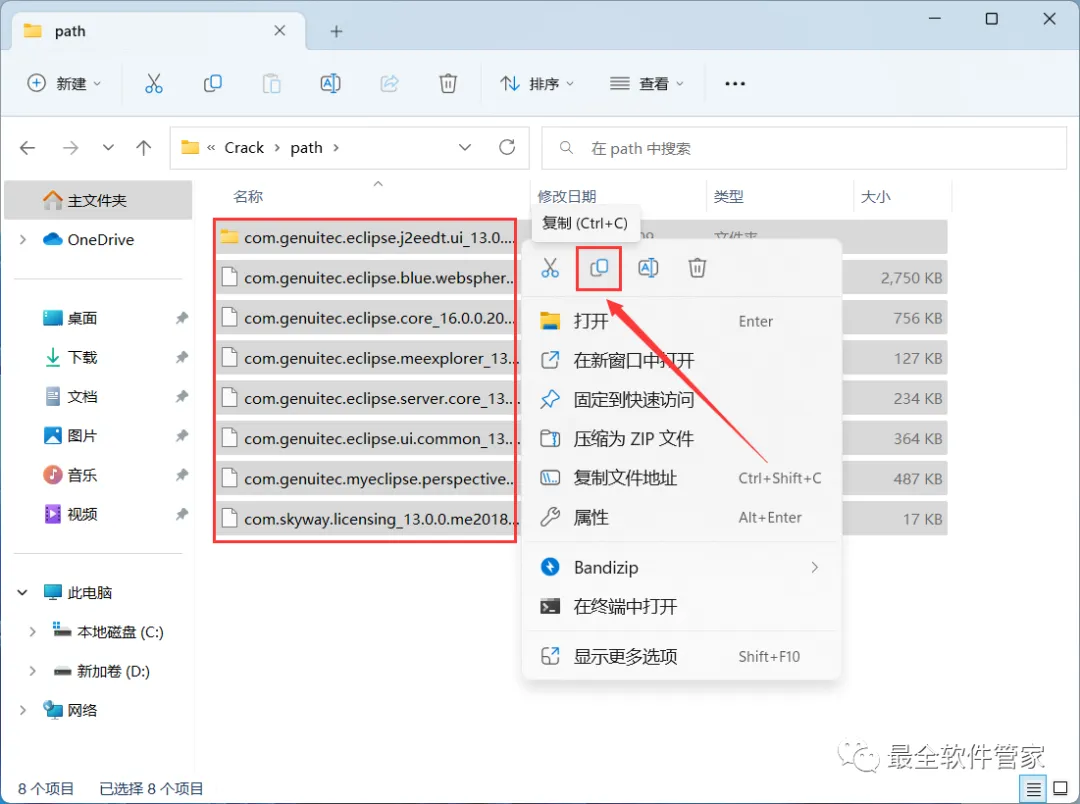
Task: Open the 排序 Sort dropdown
Action: click(537, 84)
